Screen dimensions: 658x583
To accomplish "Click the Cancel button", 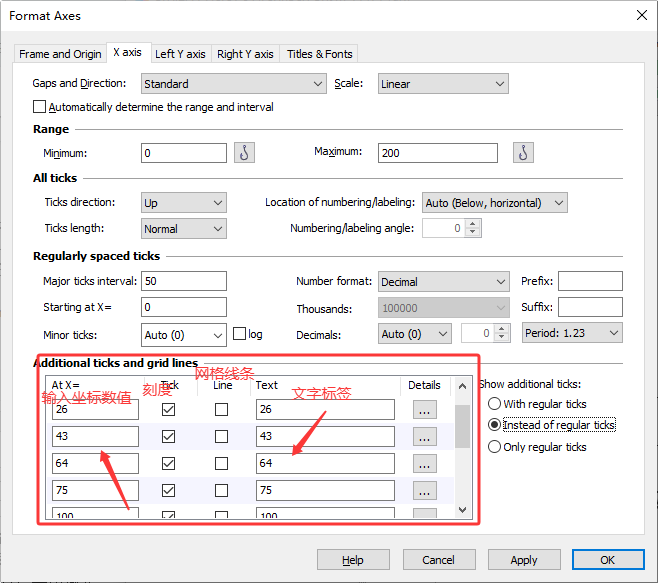I will tap(439, 559).
